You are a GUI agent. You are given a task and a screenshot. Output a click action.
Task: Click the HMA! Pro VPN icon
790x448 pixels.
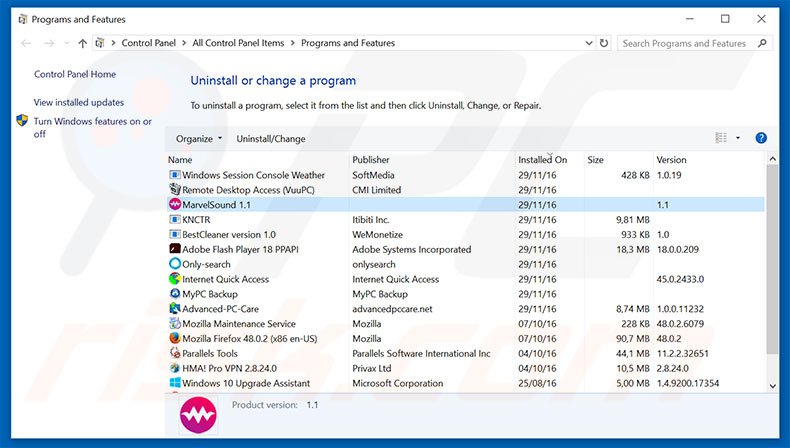175,368
